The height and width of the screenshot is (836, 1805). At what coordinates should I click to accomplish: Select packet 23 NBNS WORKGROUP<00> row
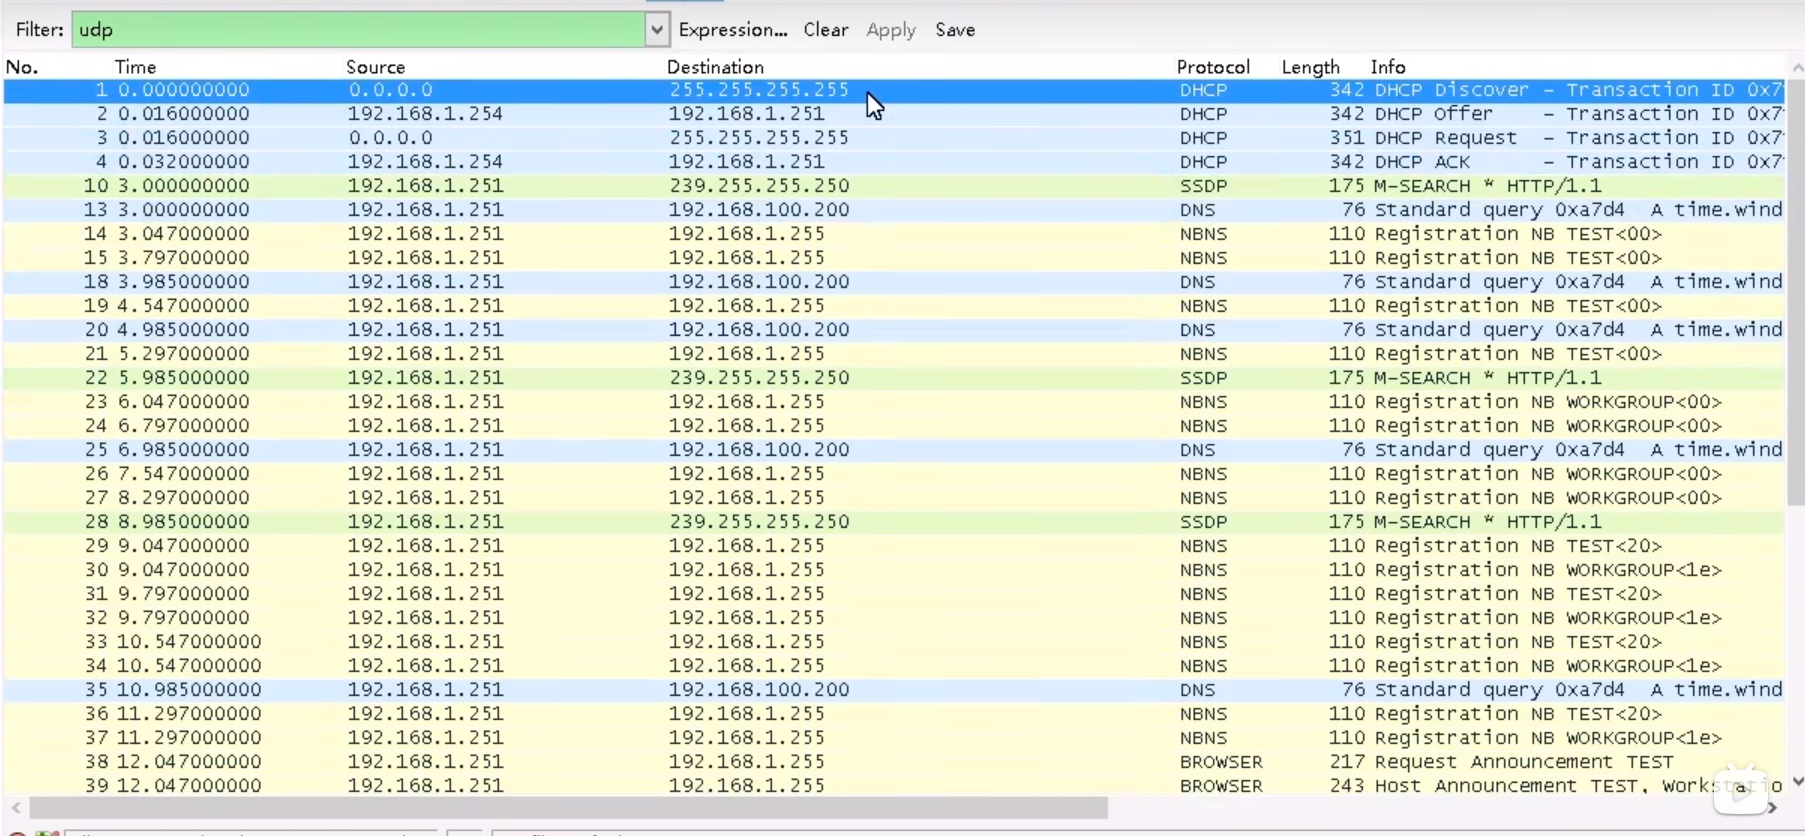coord(894,402)
